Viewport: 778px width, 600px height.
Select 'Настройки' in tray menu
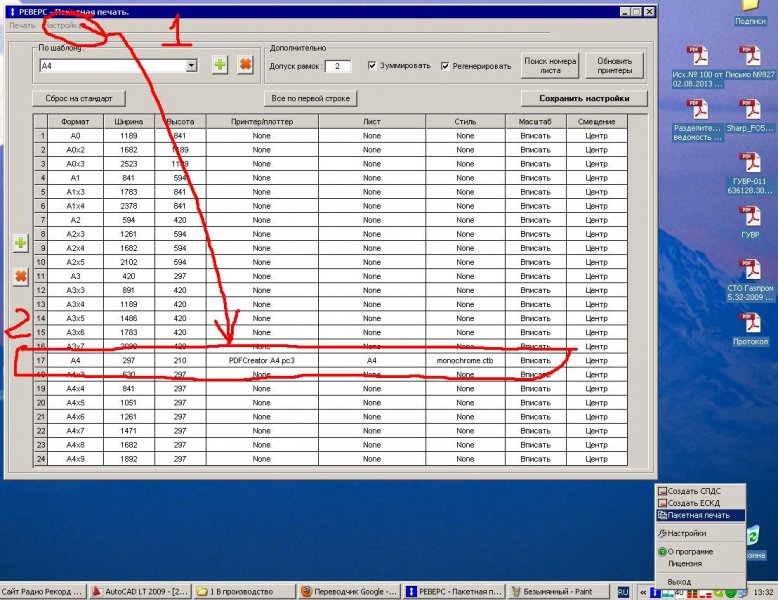(x=700, y=533)
